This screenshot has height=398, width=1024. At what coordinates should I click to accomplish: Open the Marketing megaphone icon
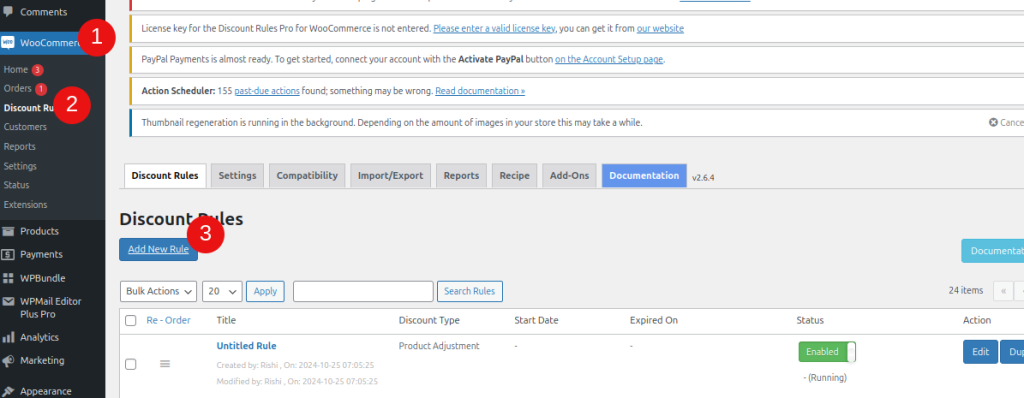(x=8, y=360)
